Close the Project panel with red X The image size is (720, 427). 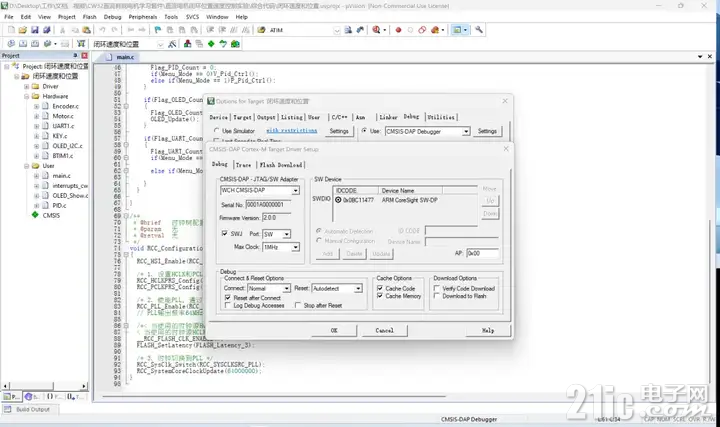pos(84,56)
